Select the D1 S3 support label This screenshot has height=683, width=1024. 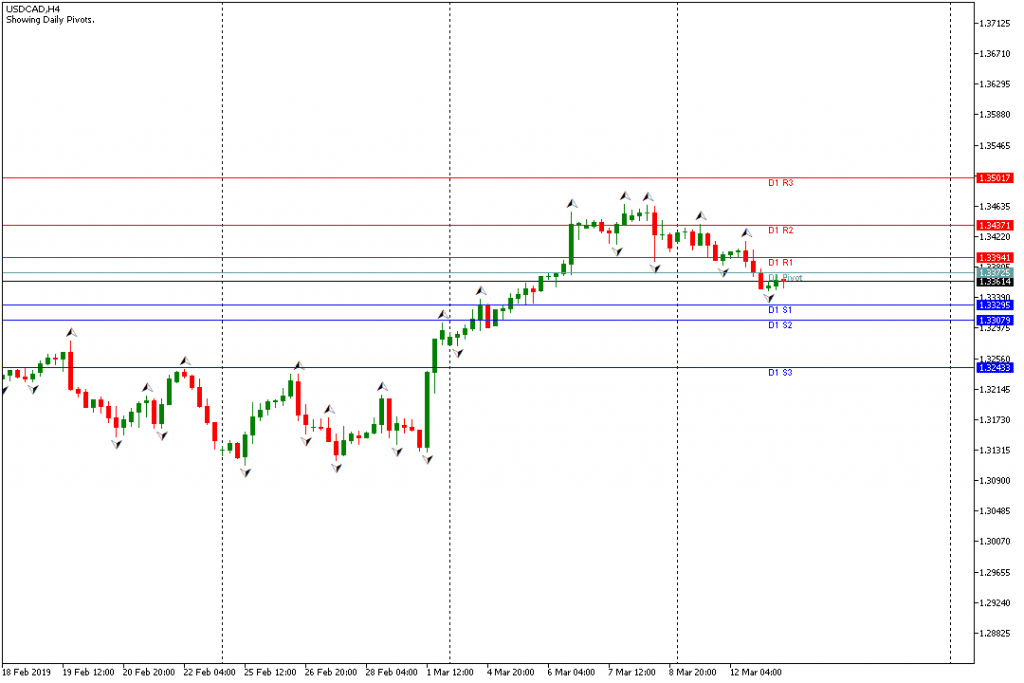[x=780, y=373]
